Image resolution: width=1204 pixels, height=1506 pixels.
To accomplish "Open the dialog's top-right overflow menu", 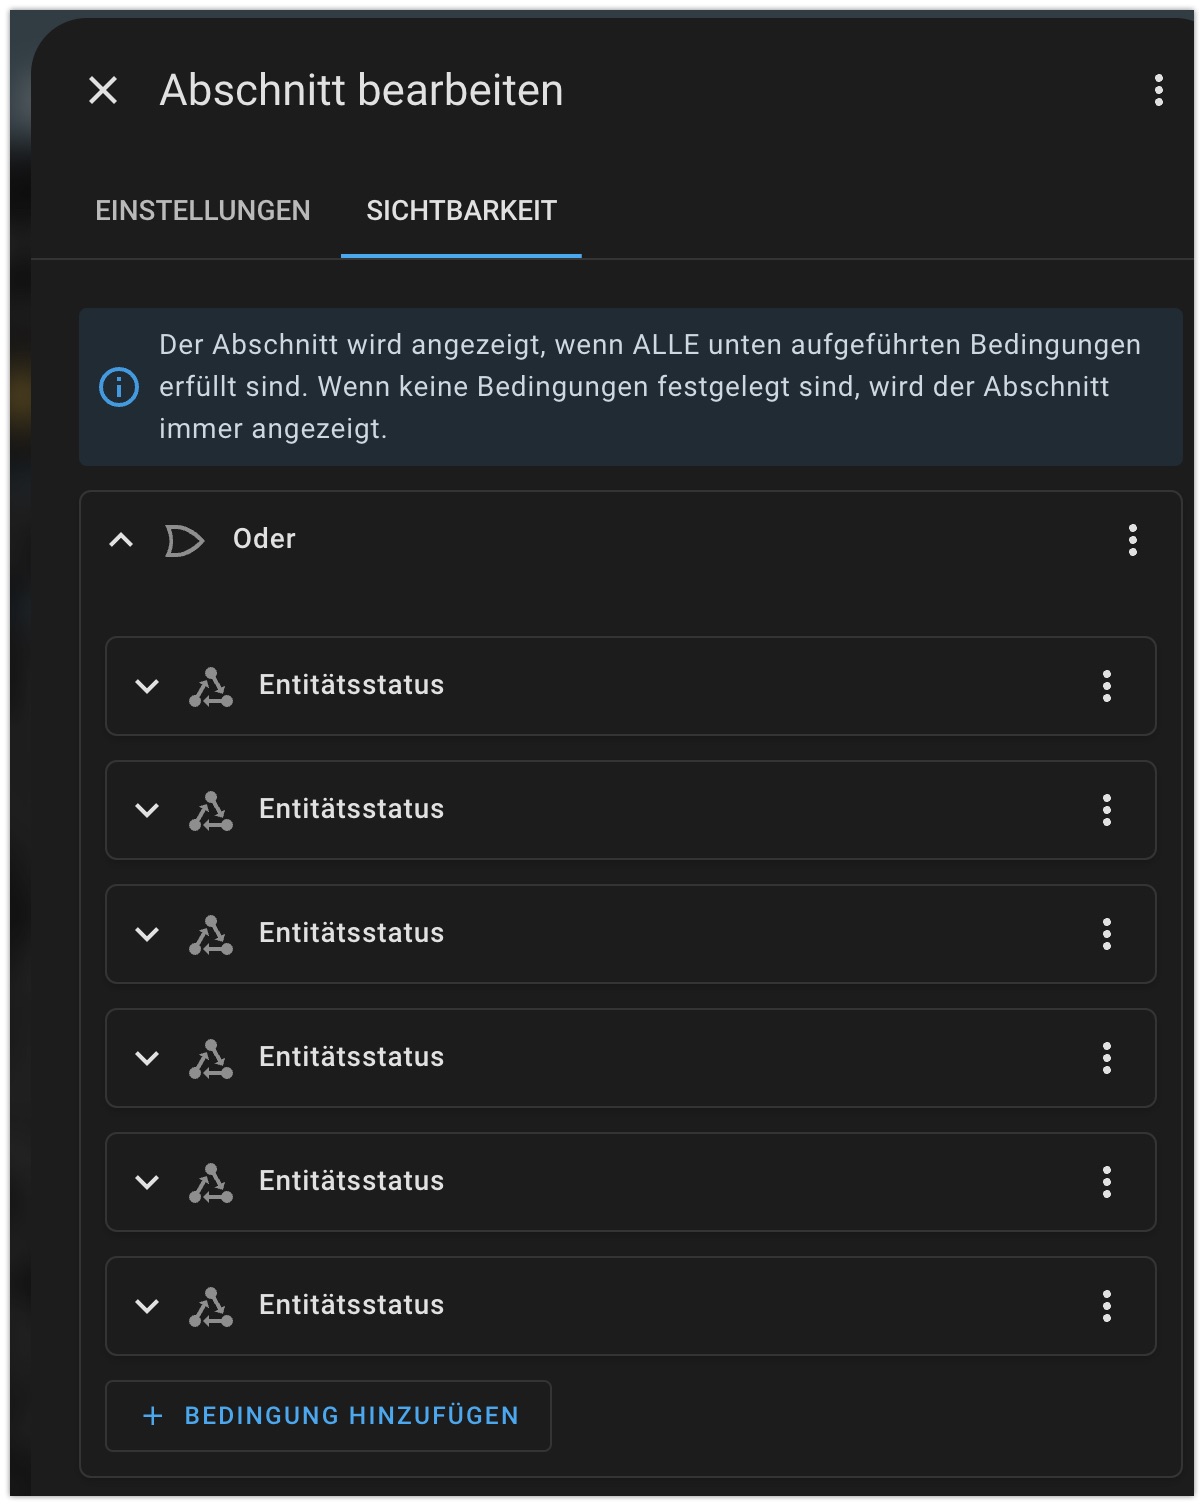I will click(x=1158, y=90).
